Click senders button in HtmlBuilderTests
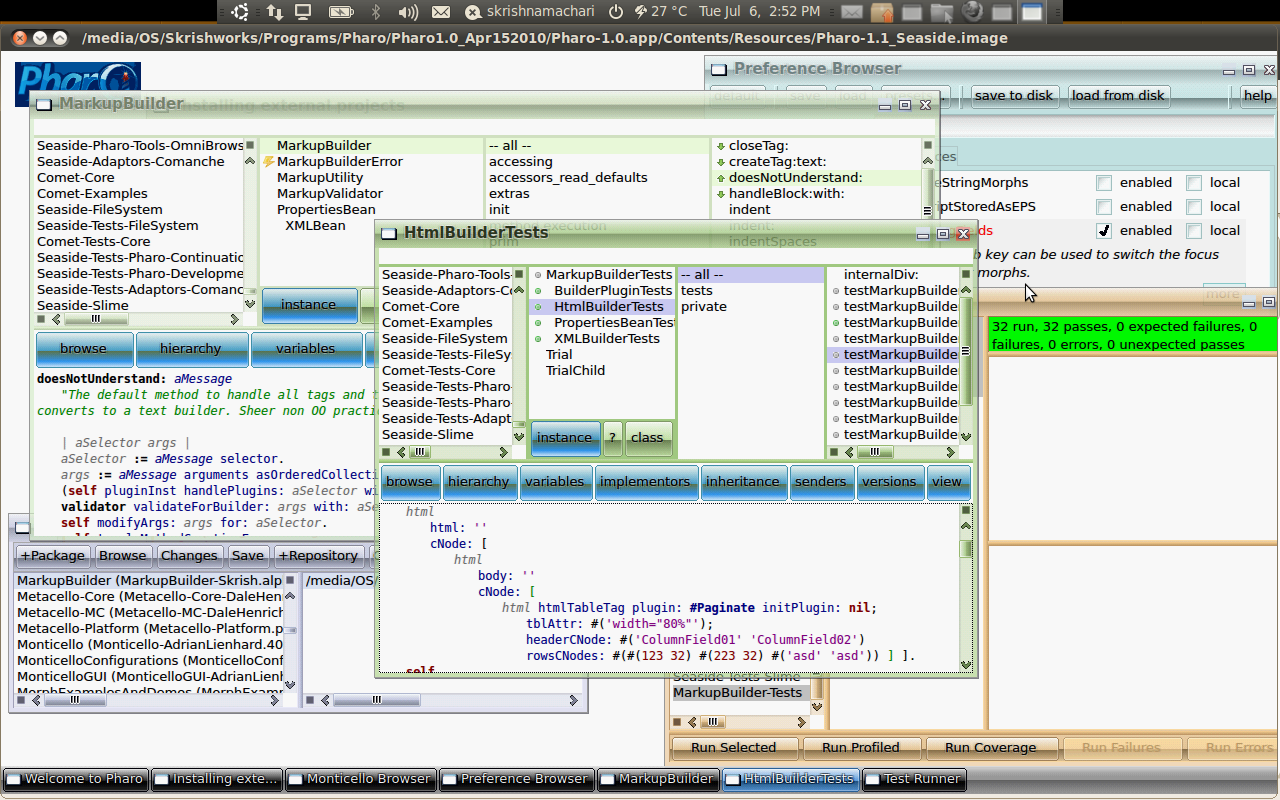This screenshot has width=1280, height=800. [821, 482]
